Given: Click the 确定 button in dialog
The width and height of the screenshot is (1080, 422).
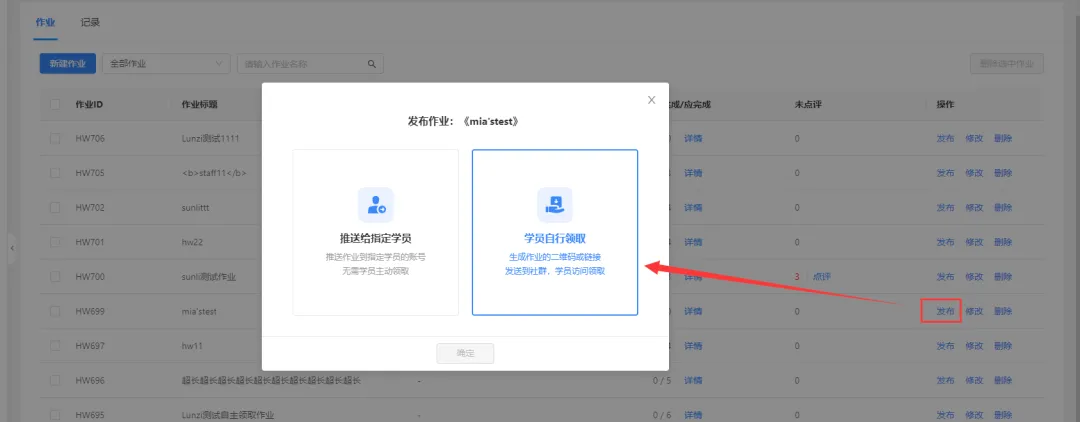Looking at the screenshot, I should tap(465, 353).
